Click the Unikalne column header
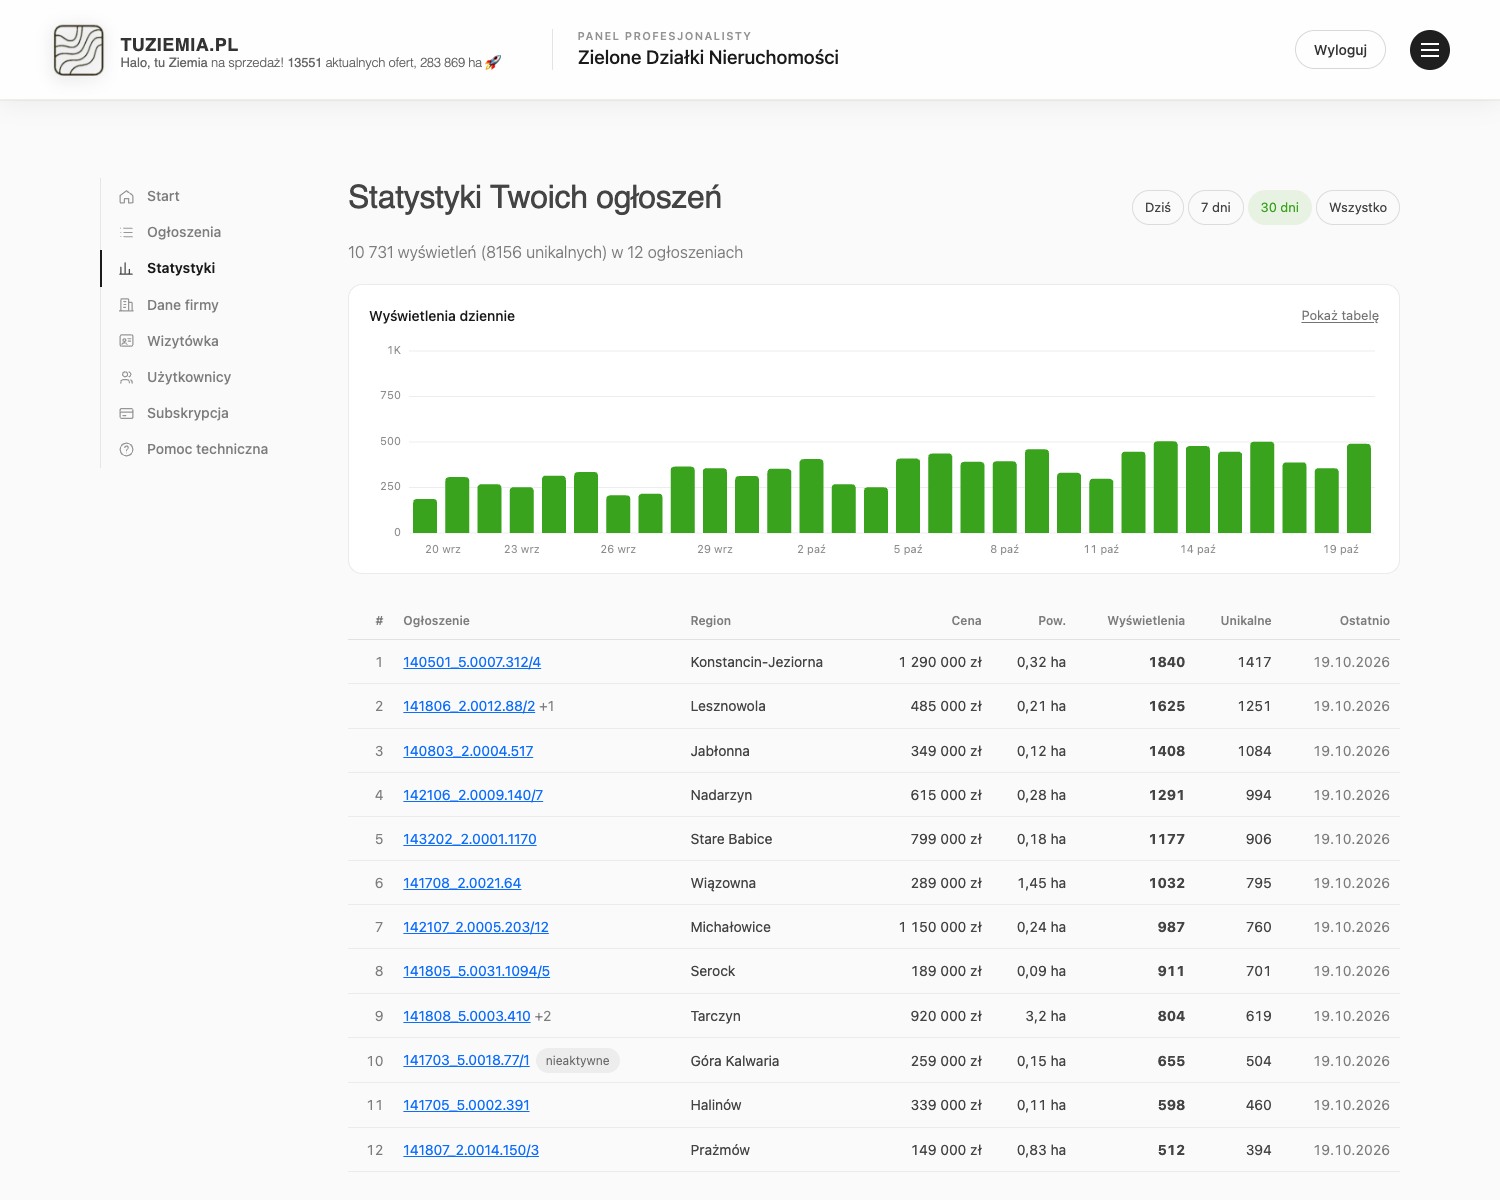 click(x=1246, y=621)
